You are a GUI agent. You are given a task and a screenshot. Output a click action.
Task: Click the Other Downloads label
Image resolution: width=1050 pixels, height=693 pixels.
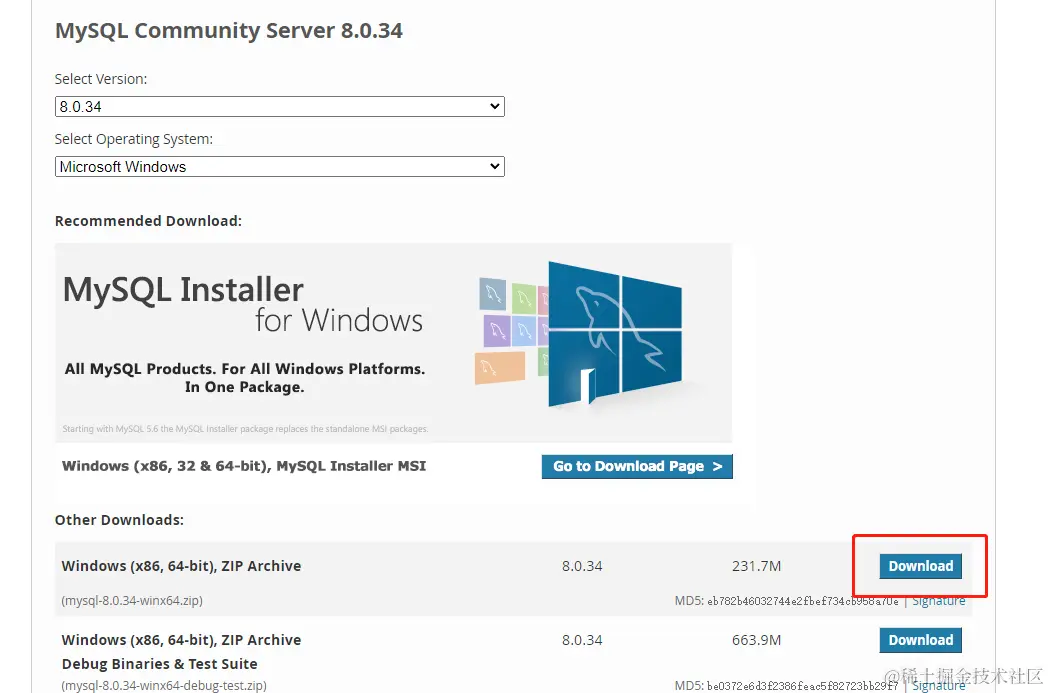click(x=119, y=520)
